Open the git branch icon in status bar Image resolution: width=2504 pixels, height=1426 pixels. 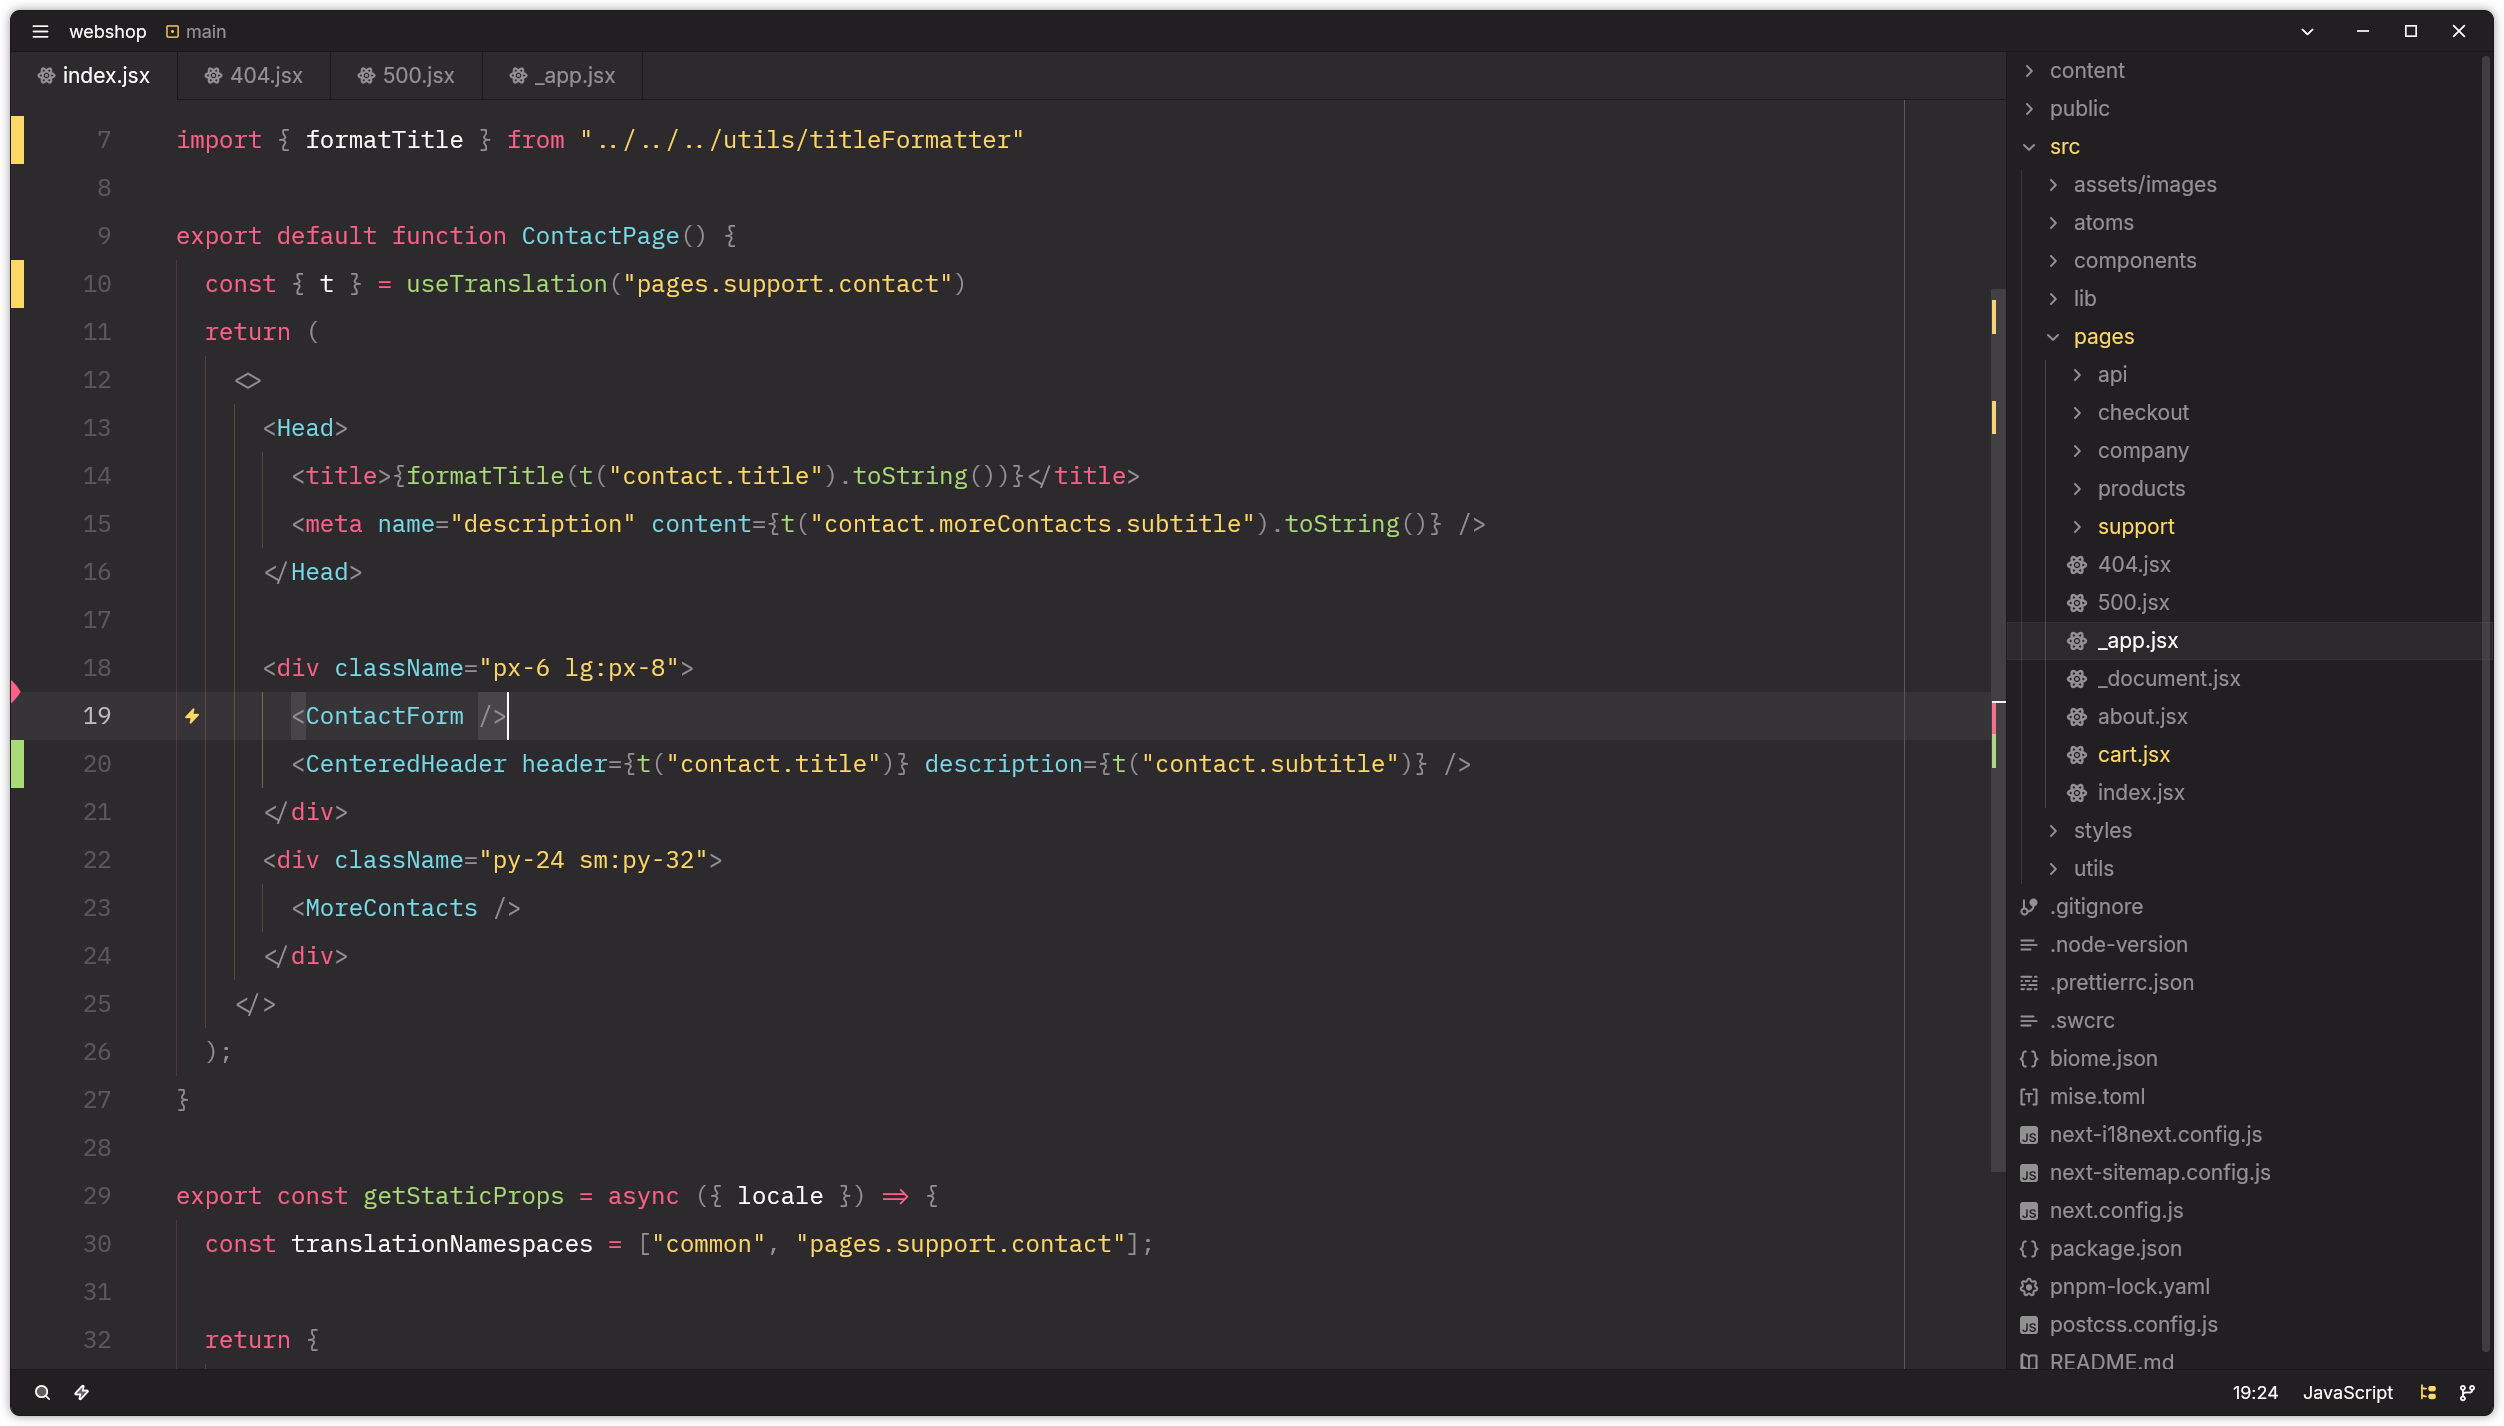[2467, 1392]
